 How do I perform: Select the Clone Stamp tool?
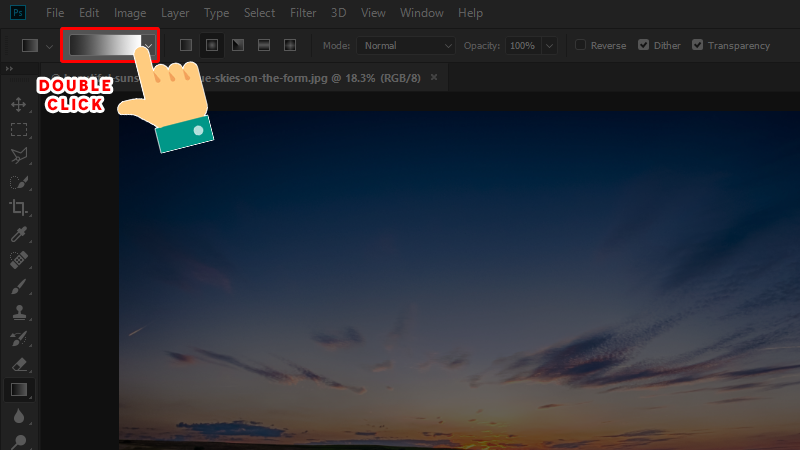point(19,312)
